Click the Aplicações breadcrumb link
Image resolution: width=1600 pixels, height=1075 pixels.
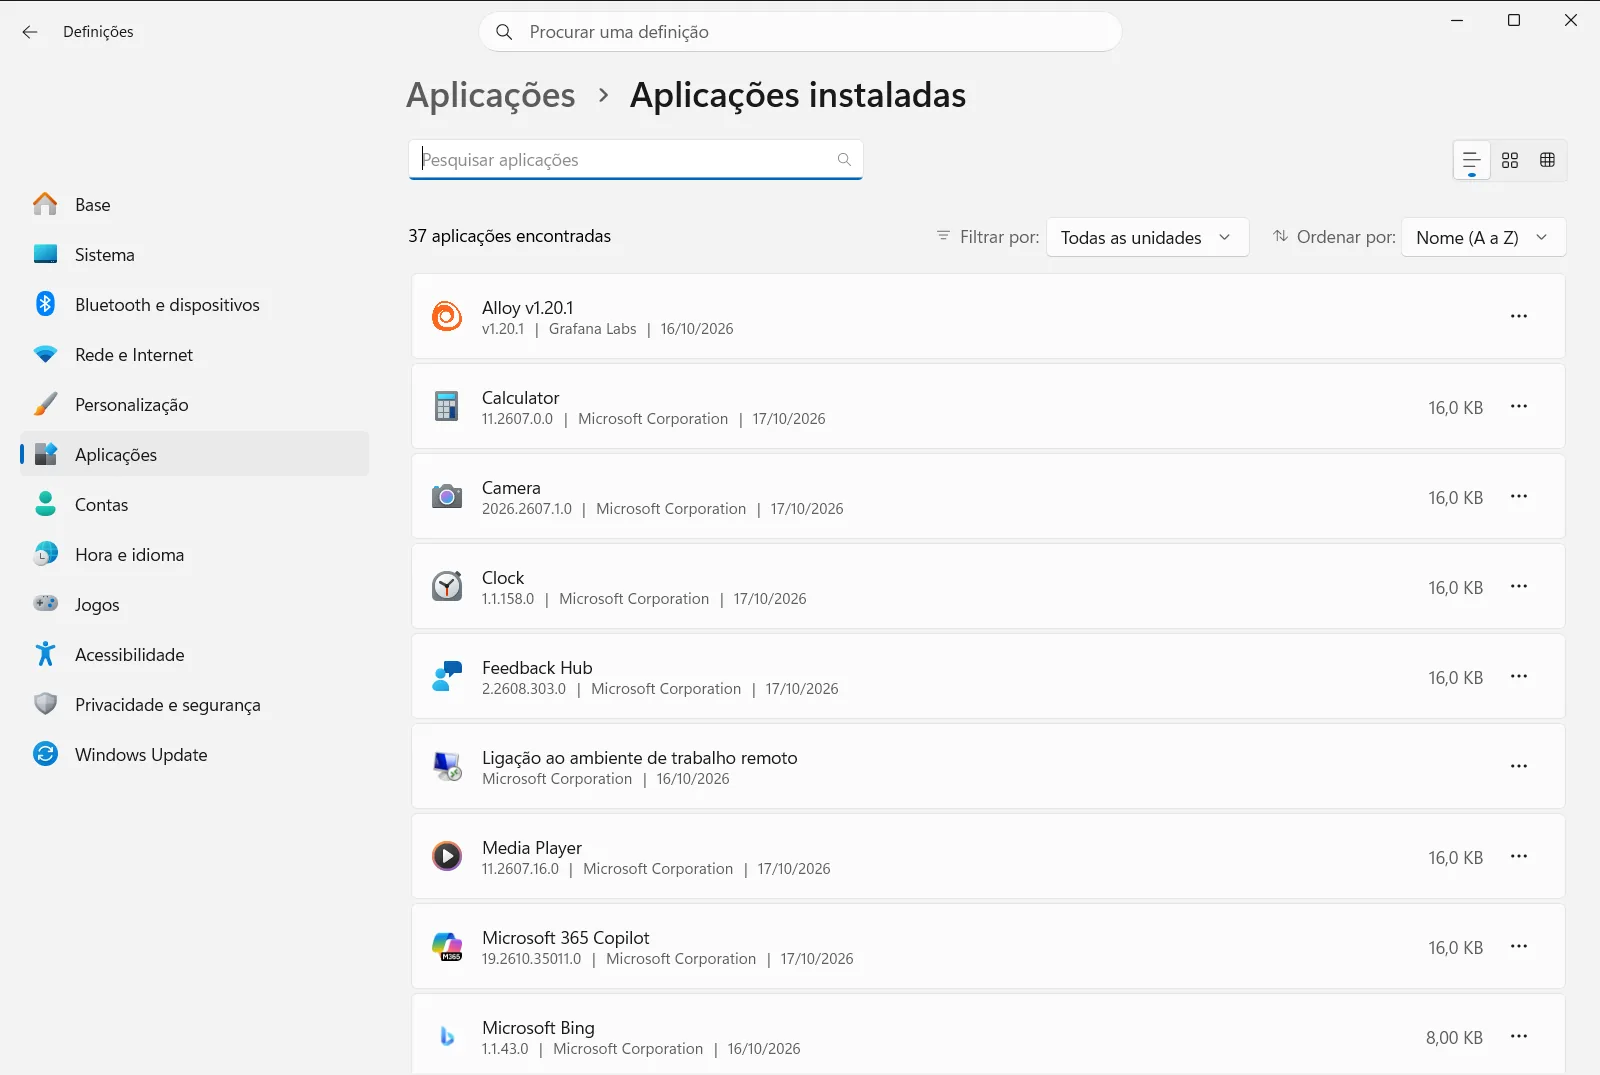pos(491,95)
